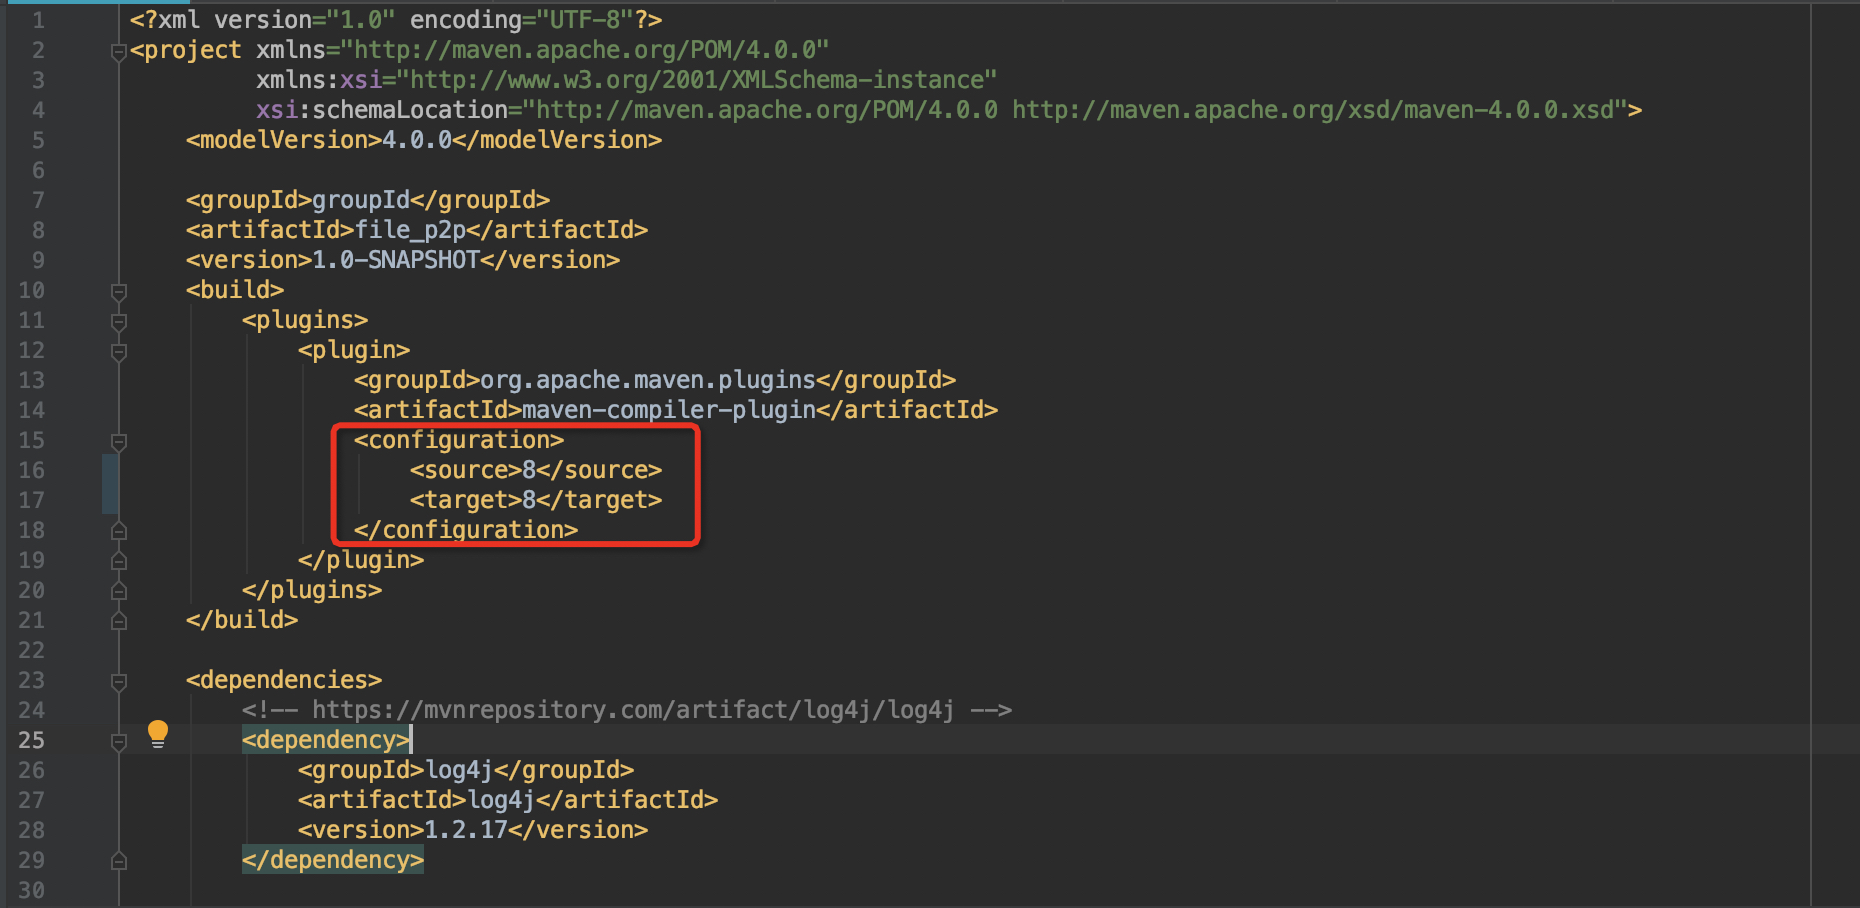This screenshot has height=908, width=1860.
Task: Click the org.apache.maven.plugins groupId value
Action: coord(648,380)
